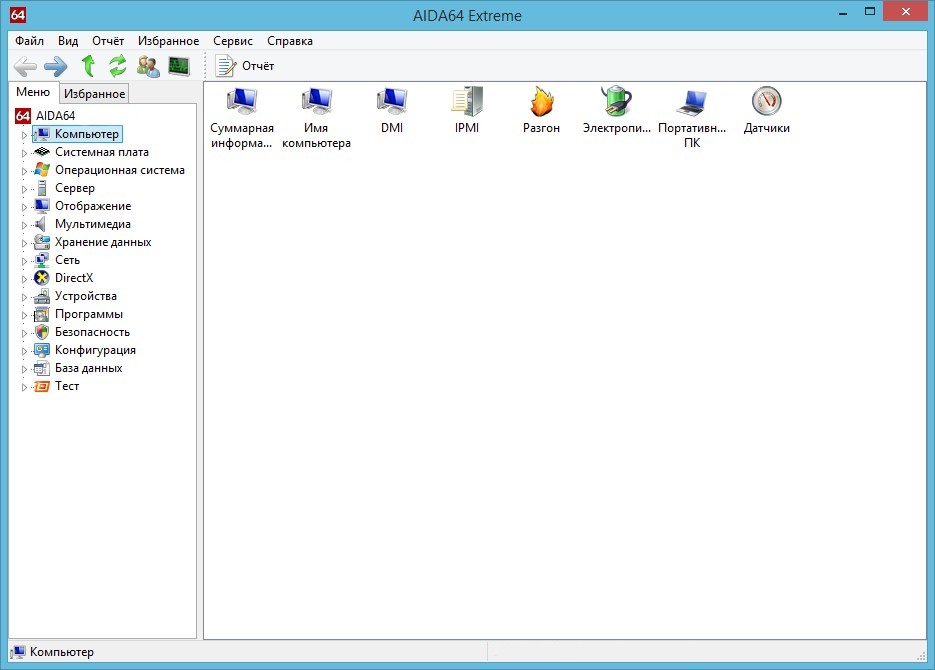Viewport: 935px width, 670px height.
Task: Expand the Операционная система tree node
Action: tap(25, 171)
